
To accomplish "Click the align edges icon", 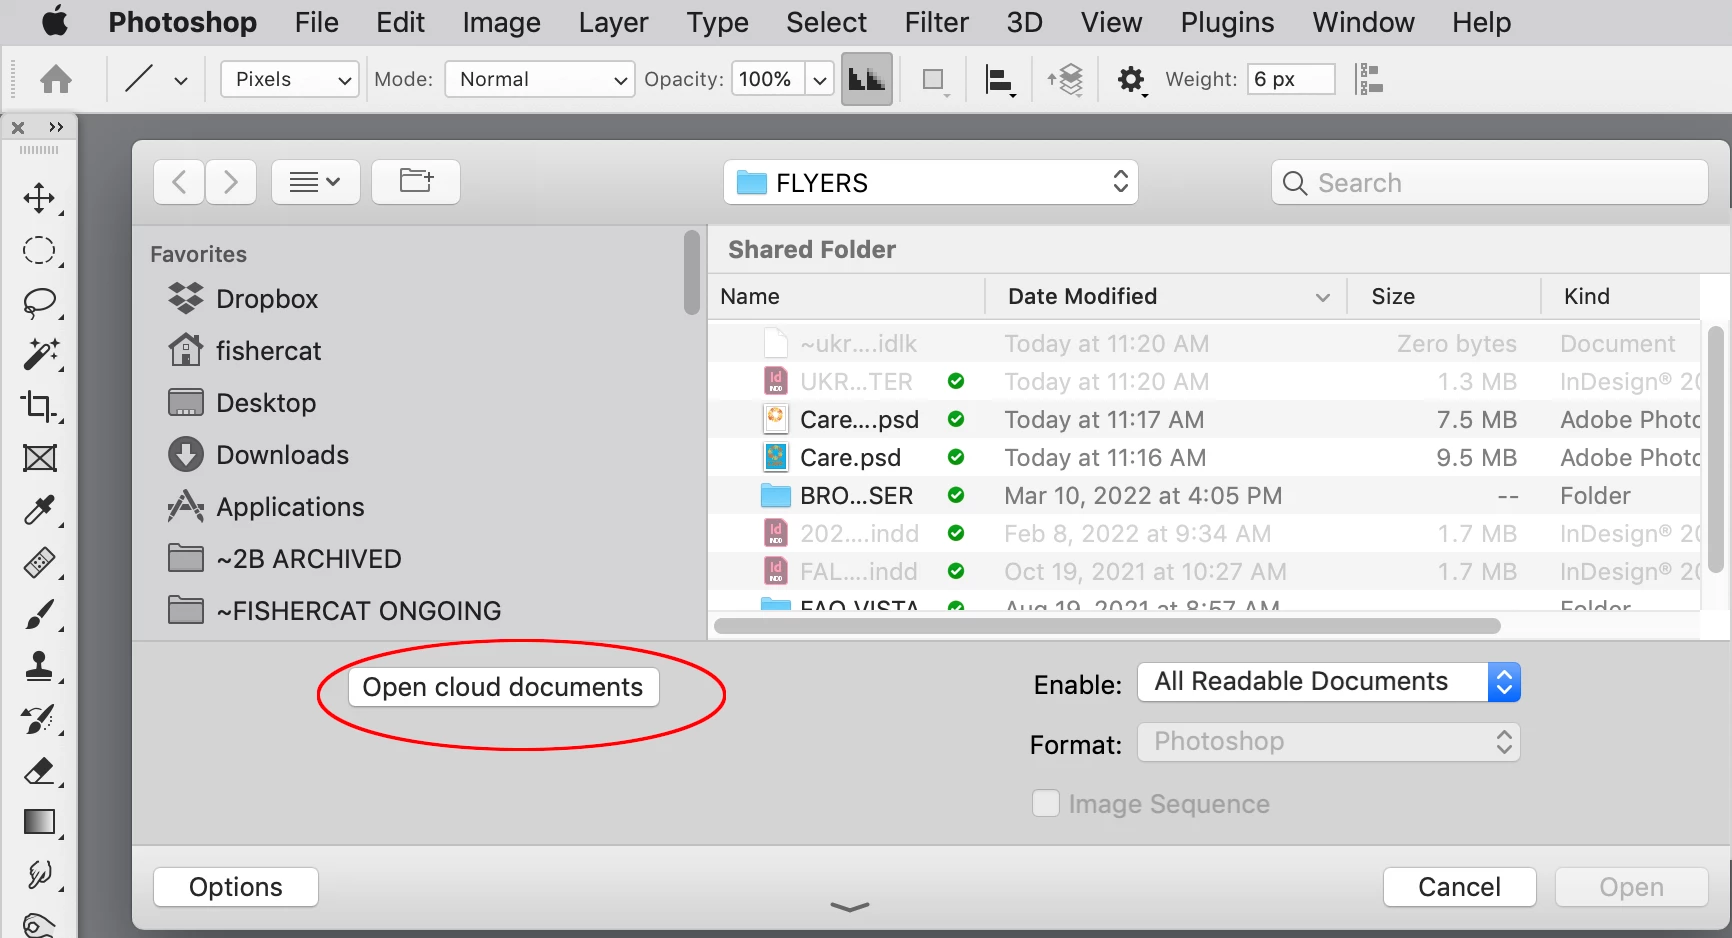I will pyautogui.click(x=1369, y=79).
